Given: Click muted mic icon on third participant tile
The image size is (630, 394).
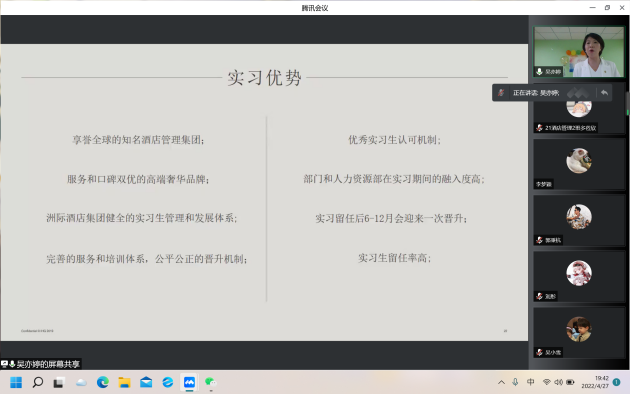Looking at the screenshot, I should (539, 240).
